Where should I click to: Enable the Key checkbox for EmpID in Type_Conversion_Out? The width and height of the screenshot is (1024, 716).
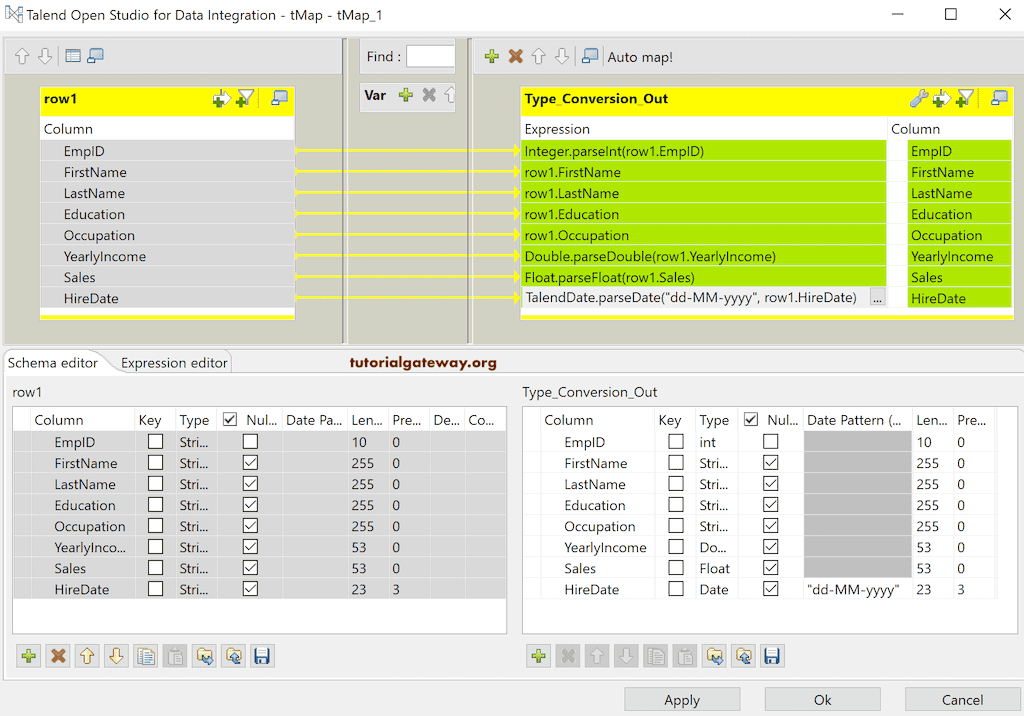[x=674, y=441]
